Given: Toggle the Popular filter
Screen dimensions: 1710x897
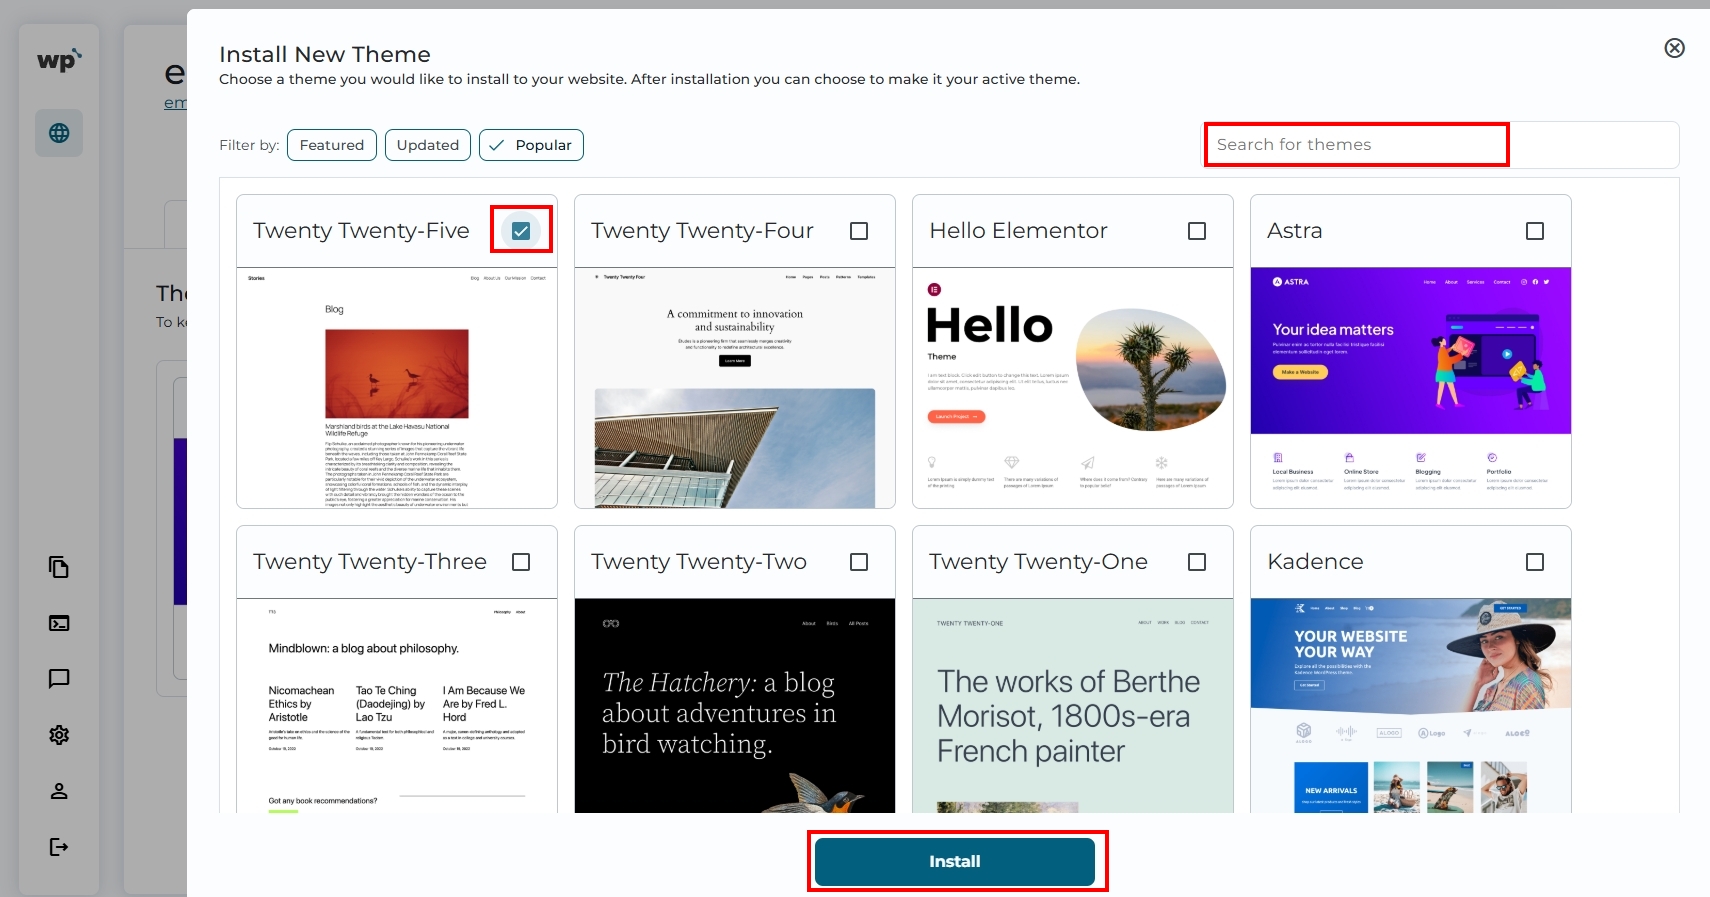Looking at the screenshot, I should tap(531, 145).
